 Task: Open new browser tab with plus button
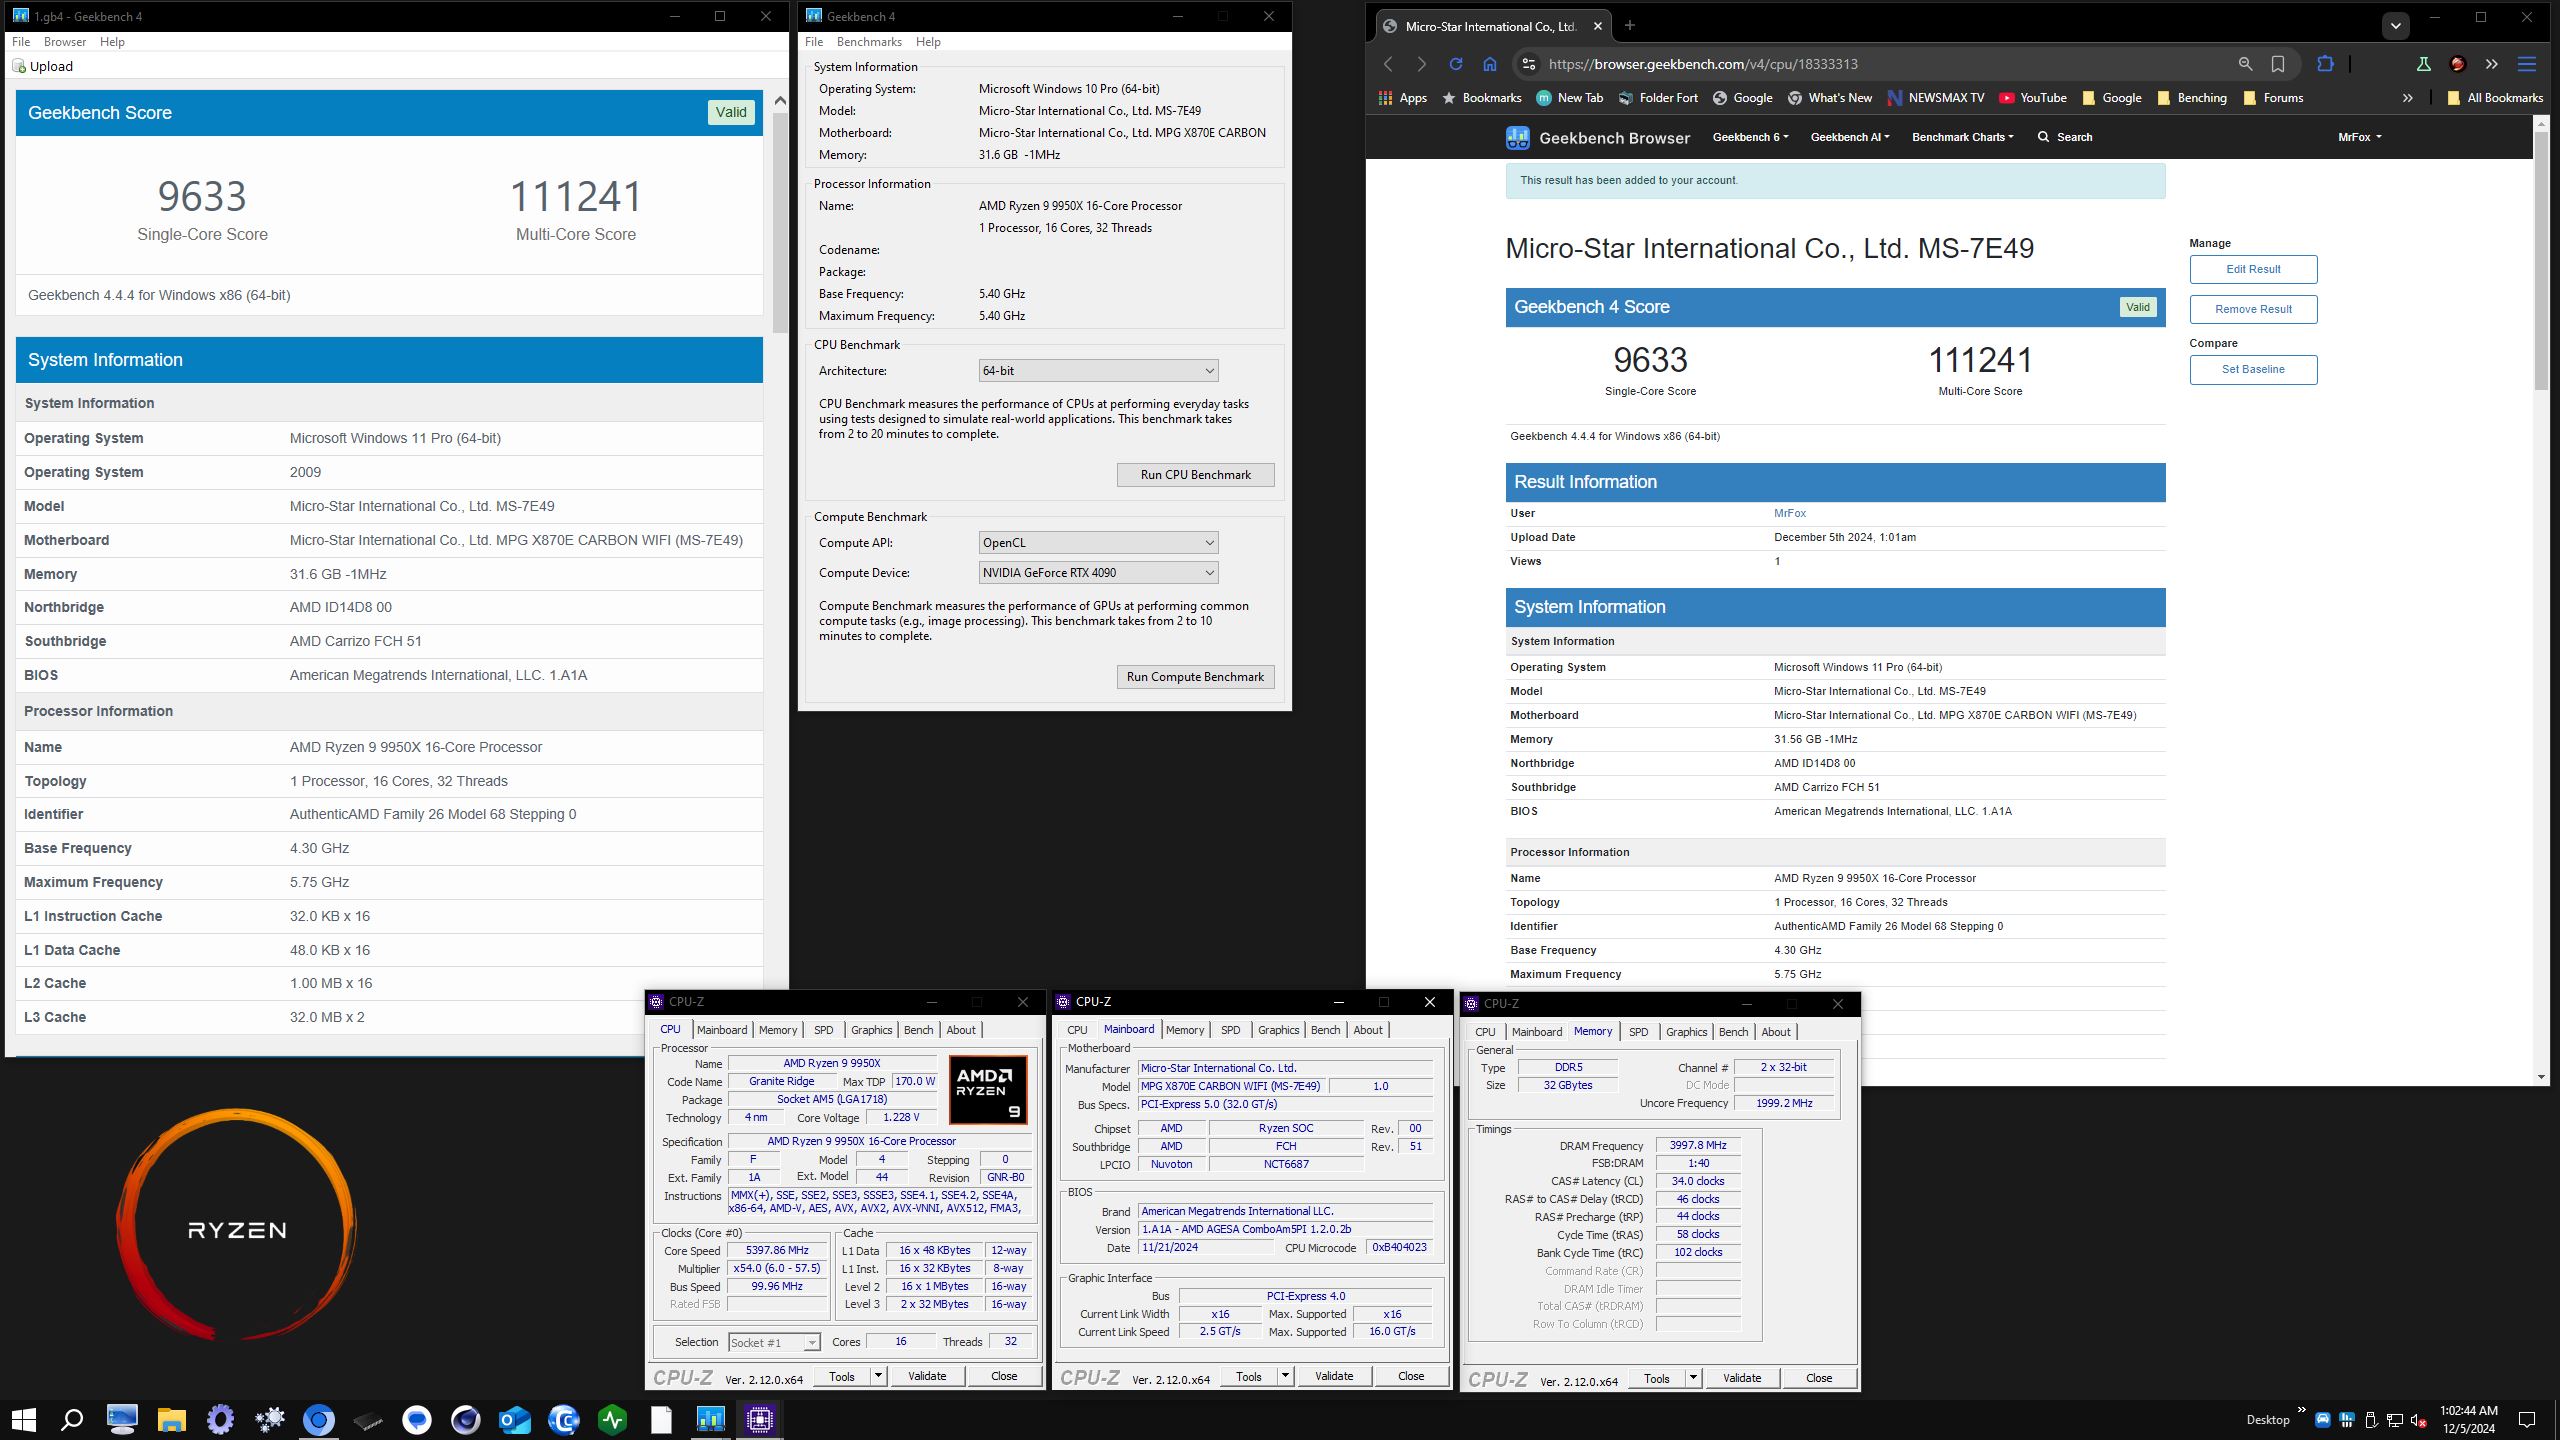(1630, 26)
